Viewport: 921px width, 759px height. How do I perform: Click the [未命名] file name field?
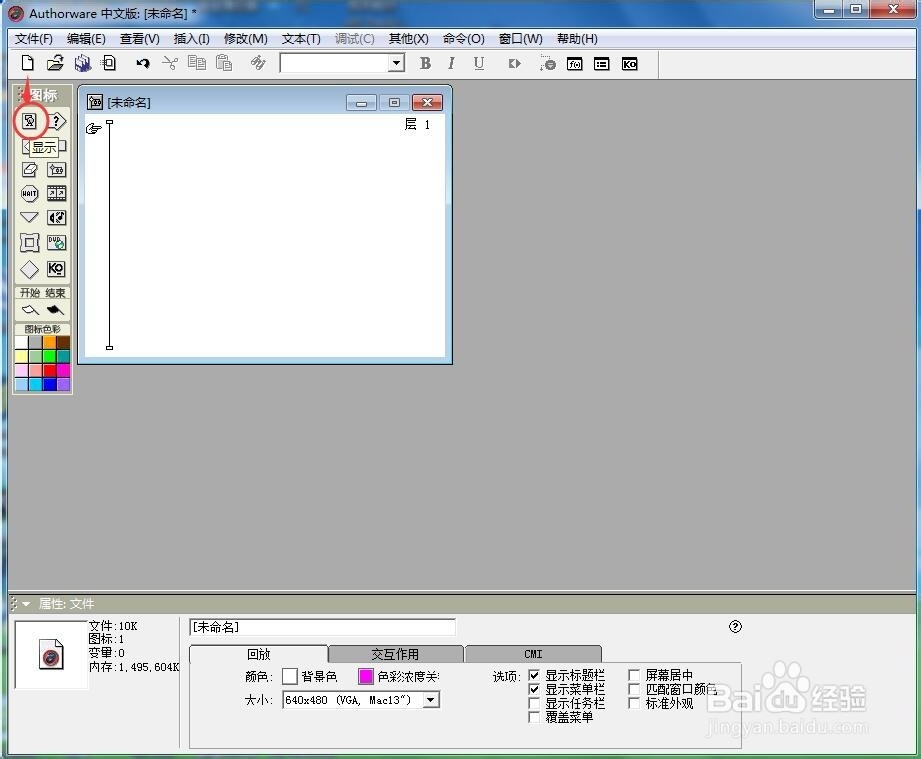[x=322, y=627]
